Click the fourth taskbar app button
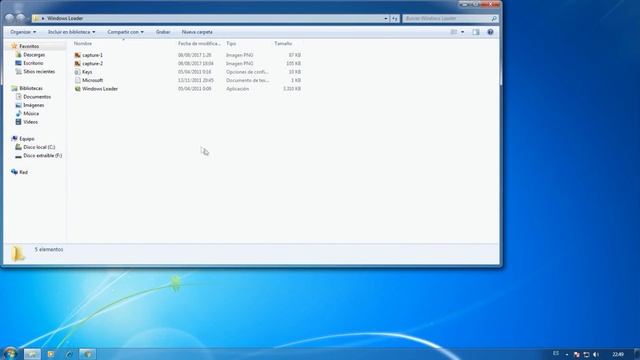Viewport: 640px width, 360px height. point(87,354)
